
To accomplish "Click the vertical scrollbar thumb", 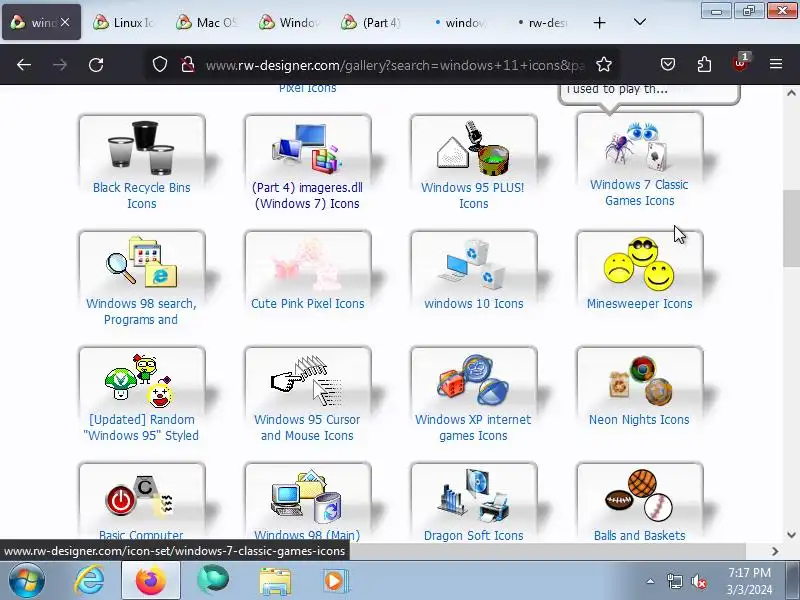I will point(791,228).
